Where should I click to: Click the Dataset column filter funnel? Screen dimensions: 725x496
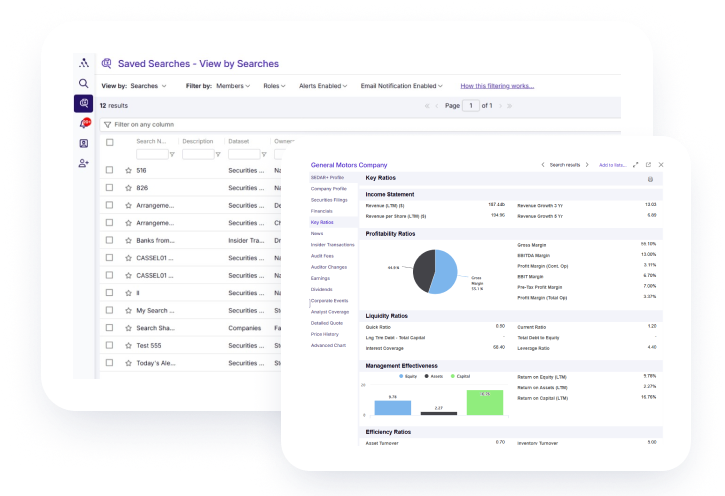coord(264,154)
